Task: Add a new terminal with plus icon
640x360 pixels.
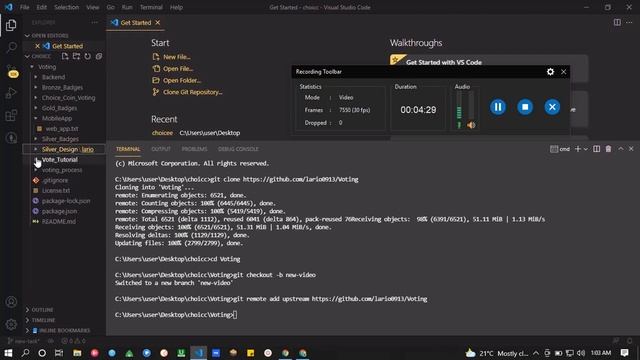Action: [x=577, y=149]
